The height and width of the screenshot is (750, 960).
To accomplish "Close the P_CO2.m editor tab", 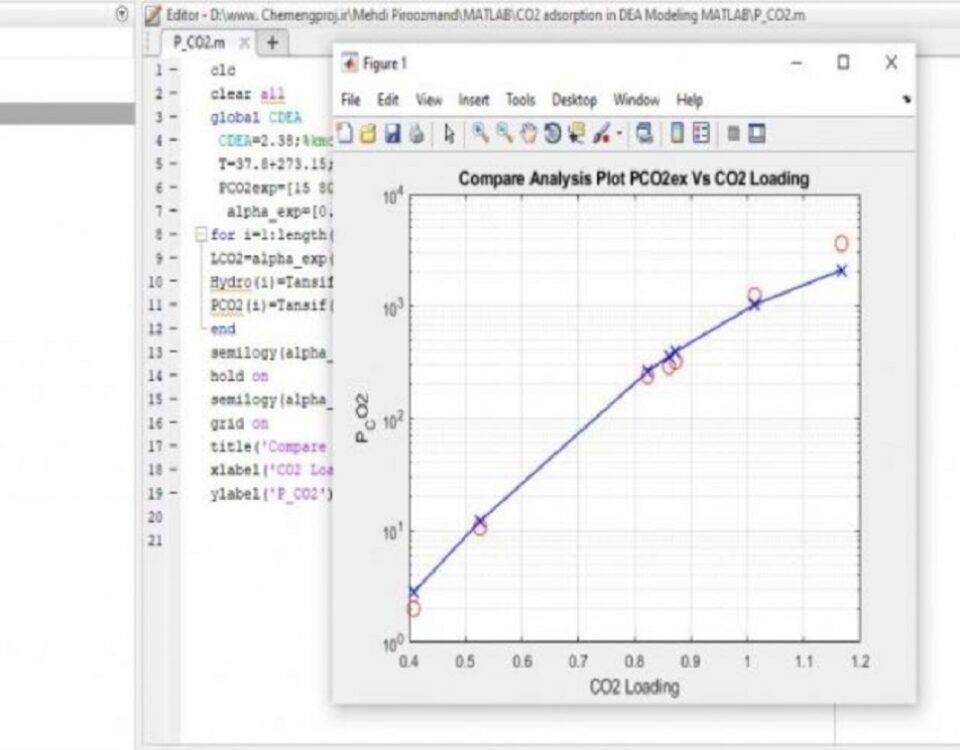I will pyautogui.click(x=244, y=43).
